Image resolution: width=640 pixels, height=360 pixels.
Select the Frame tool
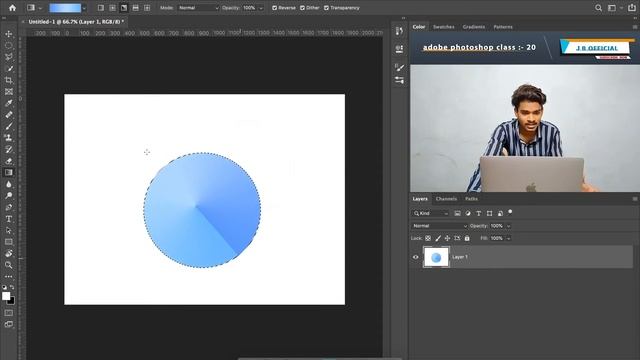(x=9, y=92)
